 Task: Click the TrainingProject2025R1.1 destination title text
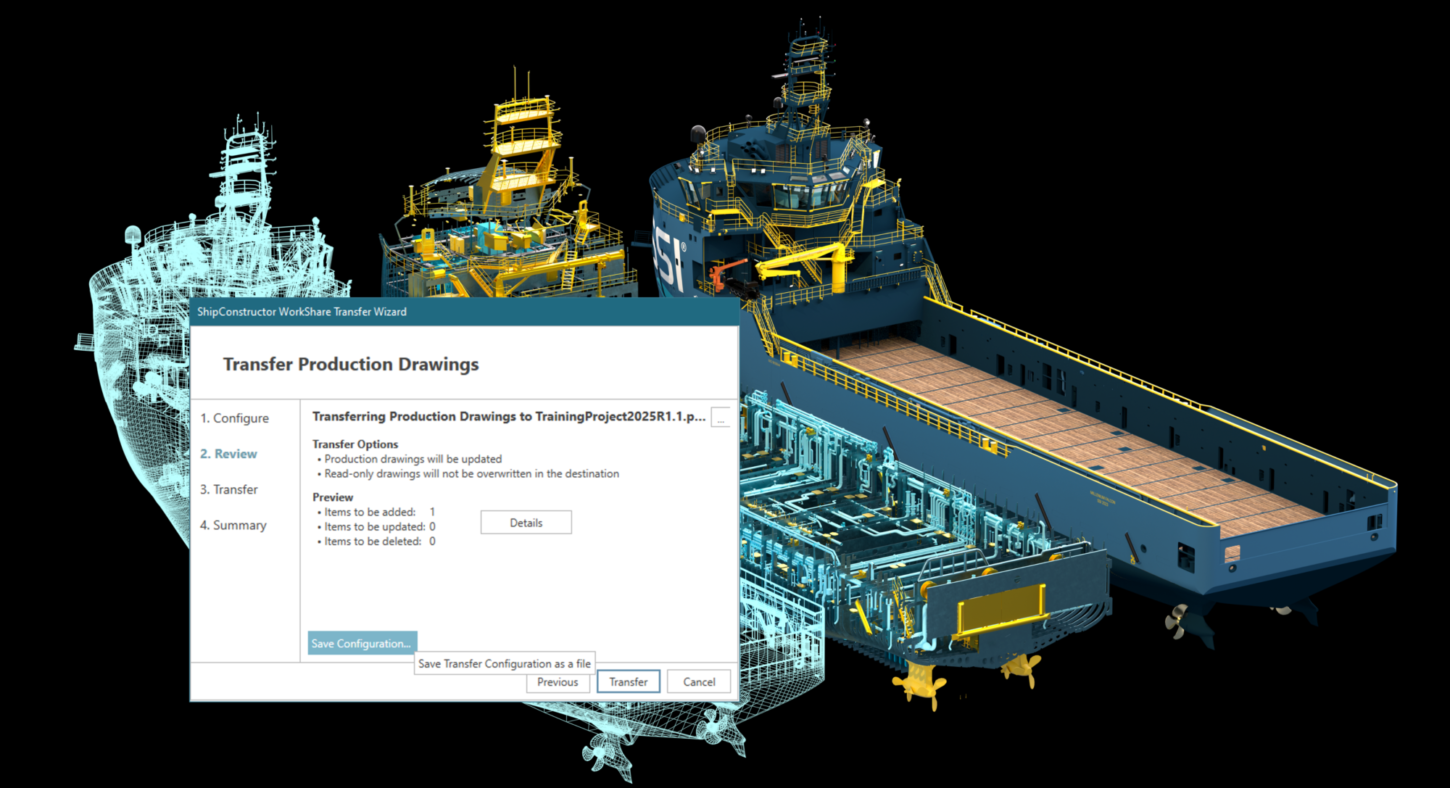coord(509,416)
